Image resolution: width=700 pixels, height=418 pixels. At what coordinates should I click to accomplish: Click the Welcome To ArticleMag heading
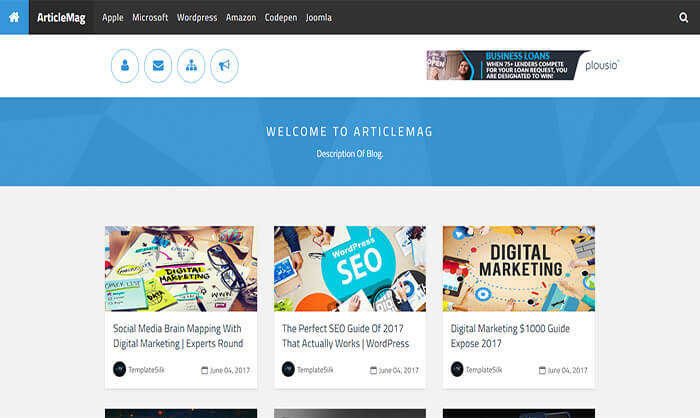350,131
